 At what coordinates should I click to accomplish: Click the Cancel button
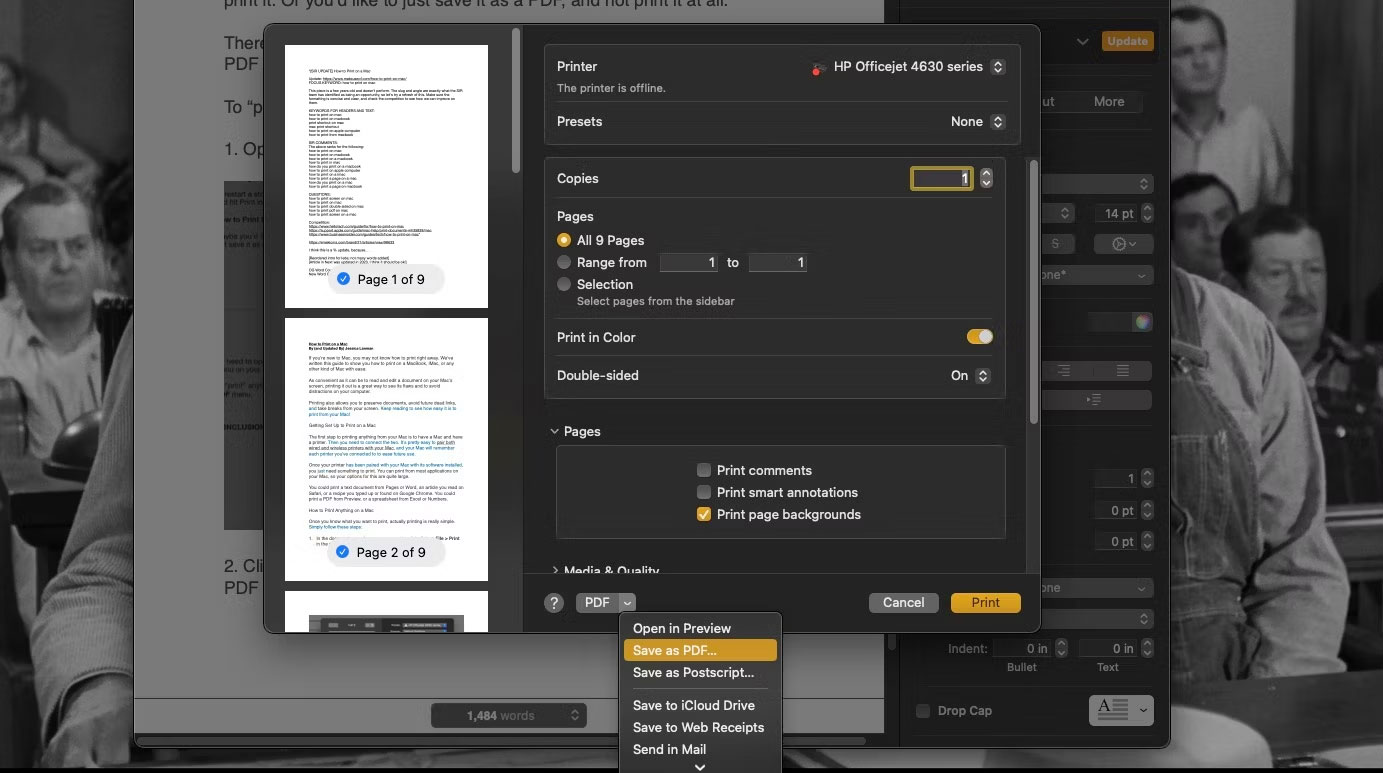tap(903, 602)
